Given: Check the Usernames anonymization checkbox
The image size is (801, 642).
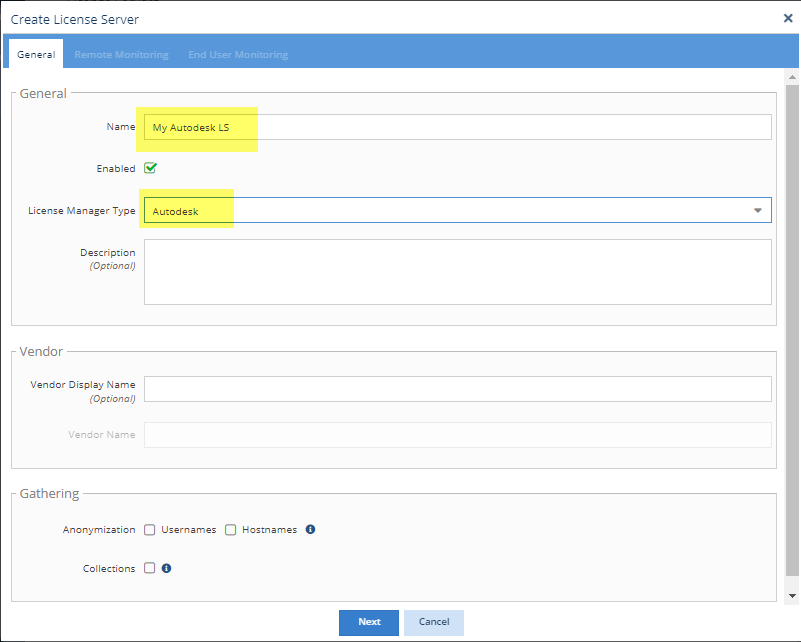Looking at the screenshot, I should 150,530.
